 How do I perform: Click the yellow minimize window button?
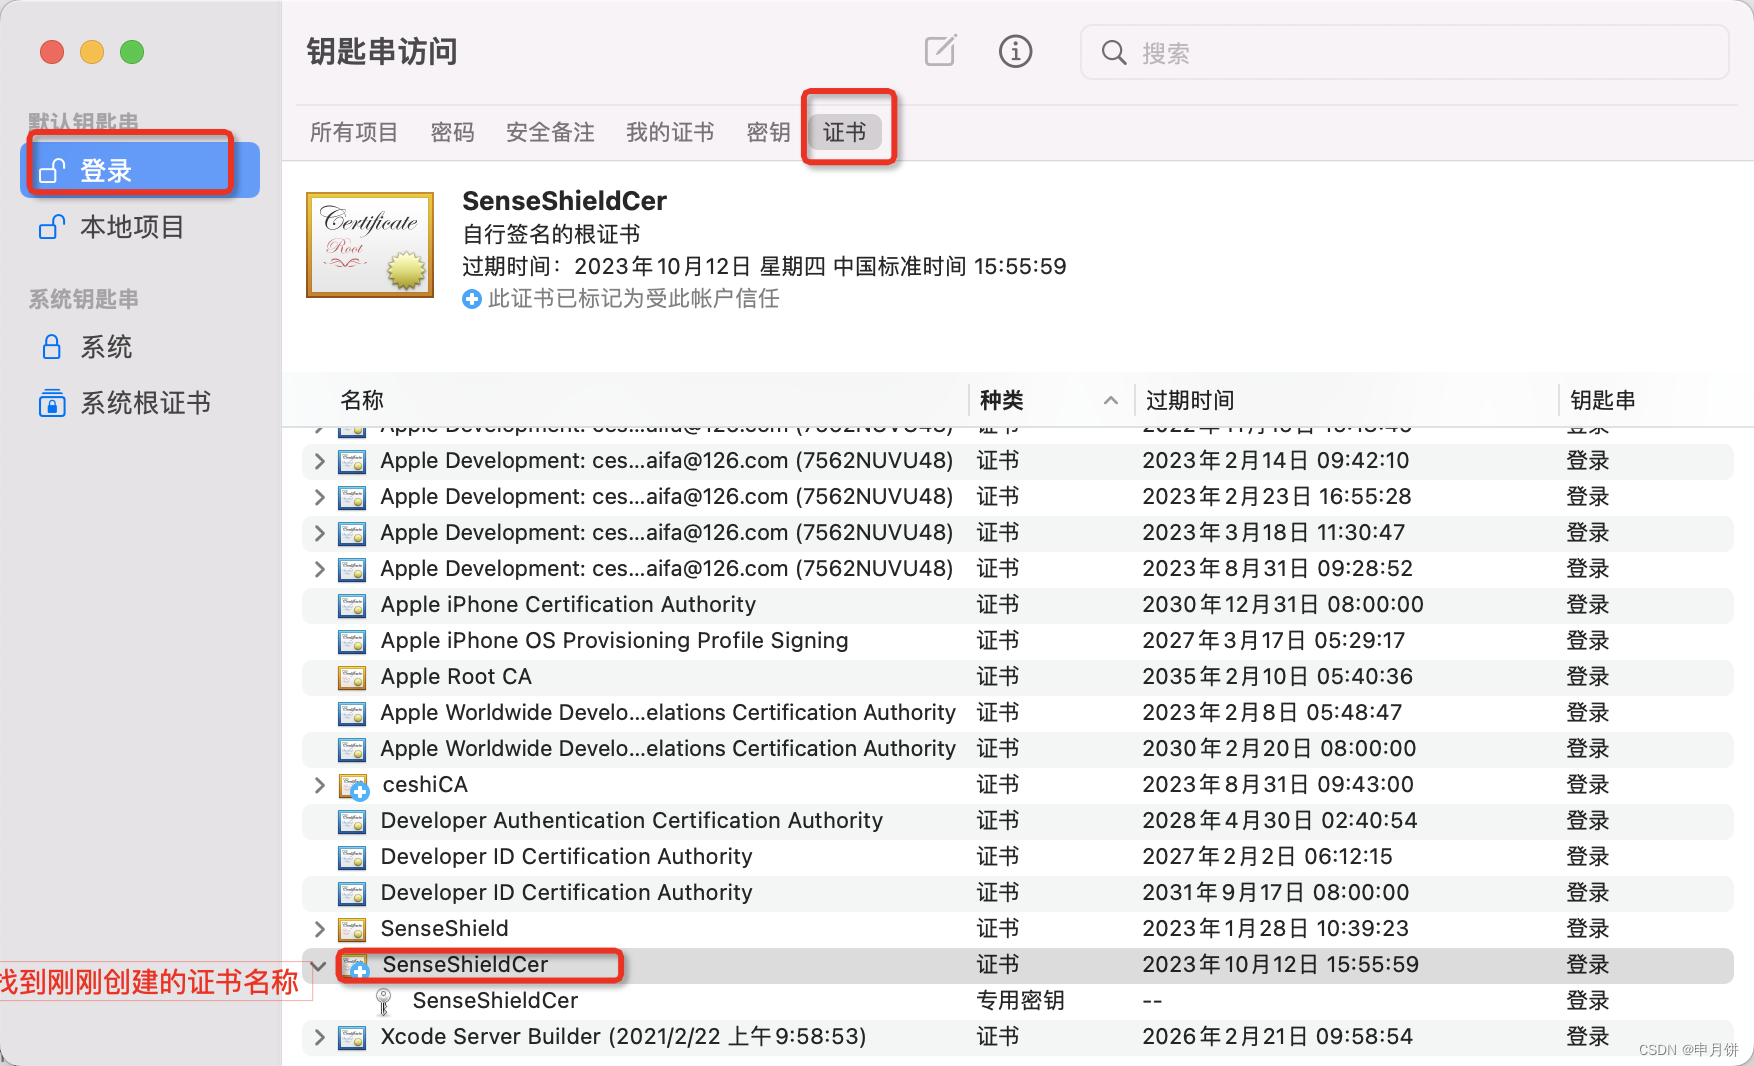(92, 52)
